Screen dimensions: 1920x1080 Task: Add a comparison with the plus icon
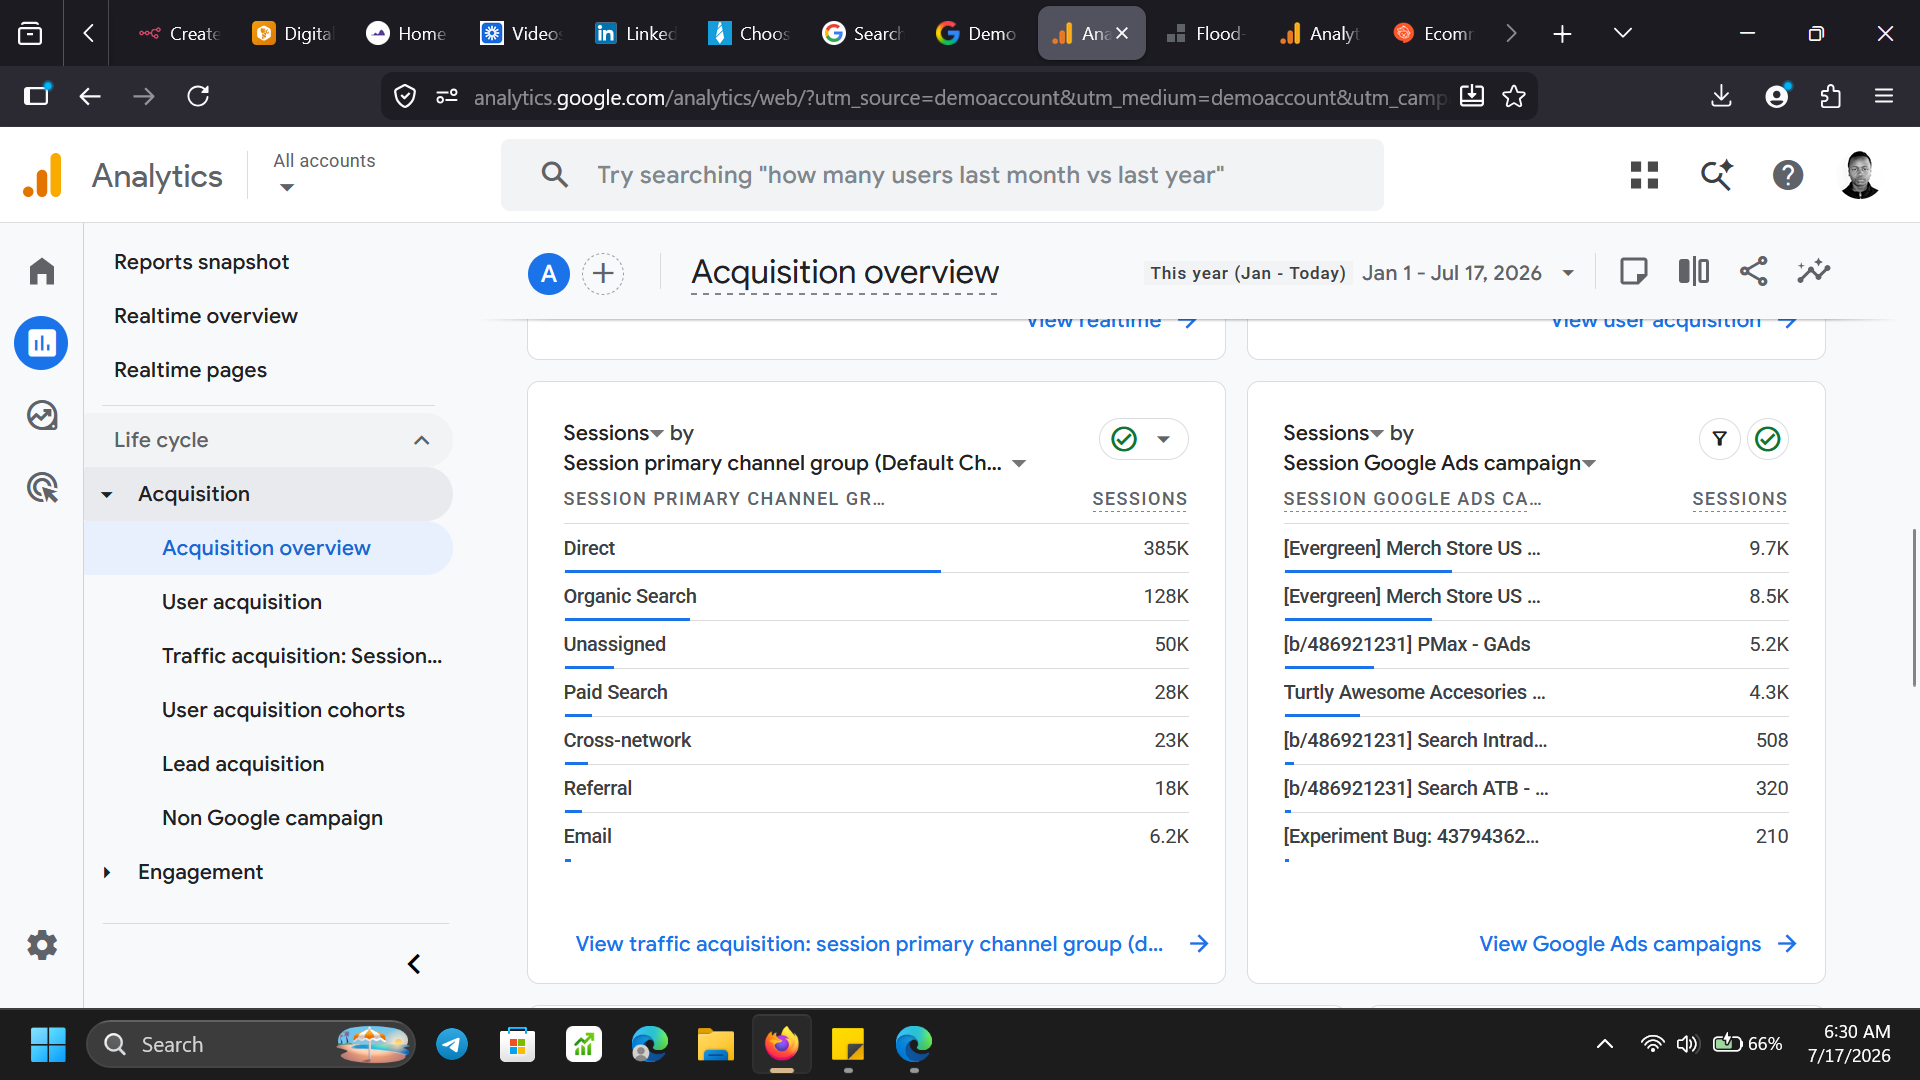603,273
